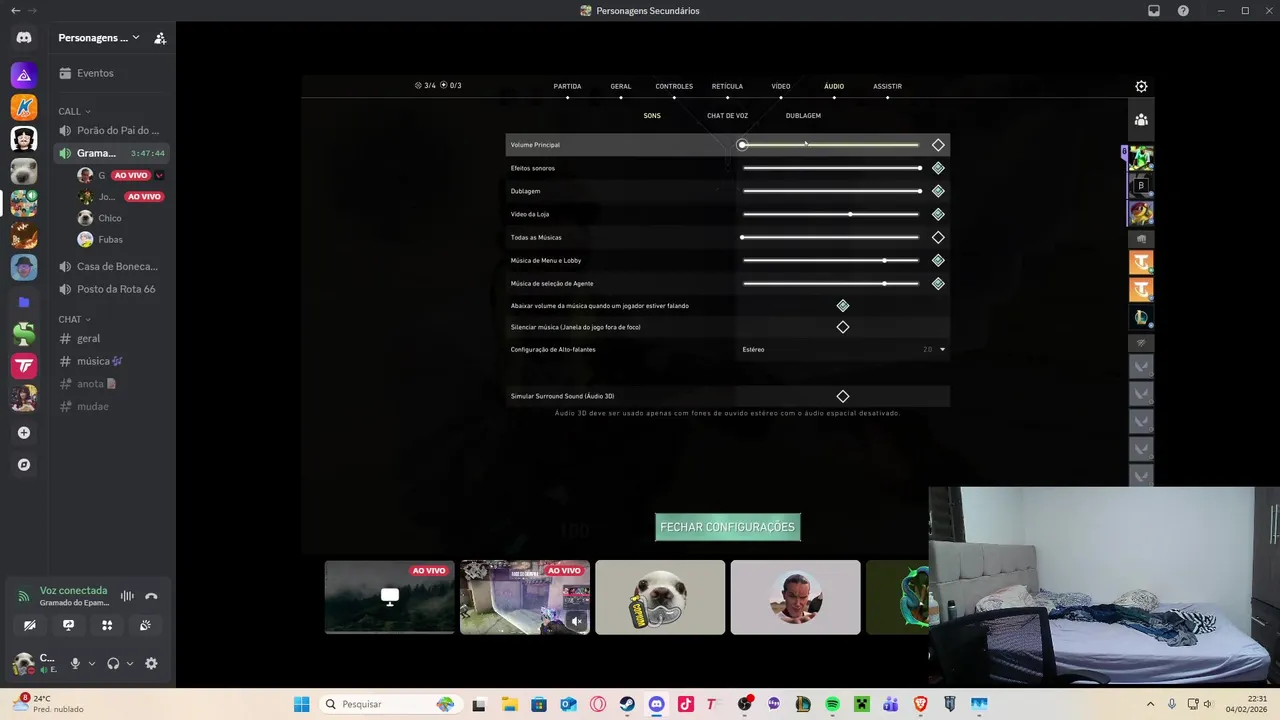This screenshot has height=720, width=1280.
Task: Enable Simular Surround Sound (Áudio 3D)
Action: coord(843,396)
